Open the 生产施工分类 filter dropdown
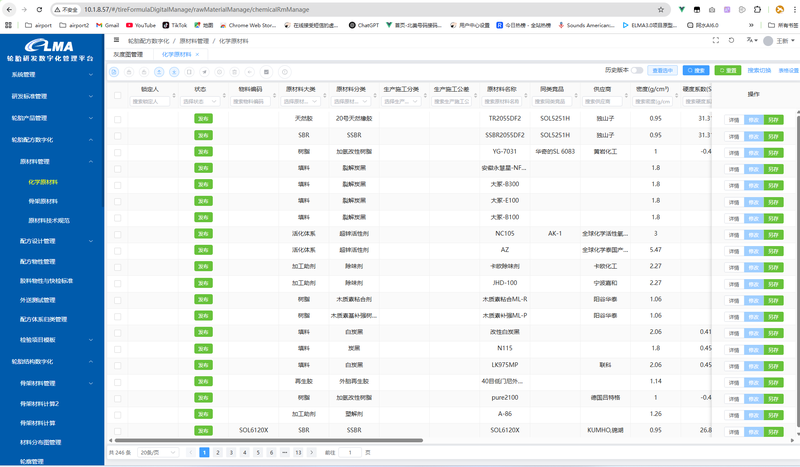Image resolution: width=800 pixels, height=467 pixels. 401,102
